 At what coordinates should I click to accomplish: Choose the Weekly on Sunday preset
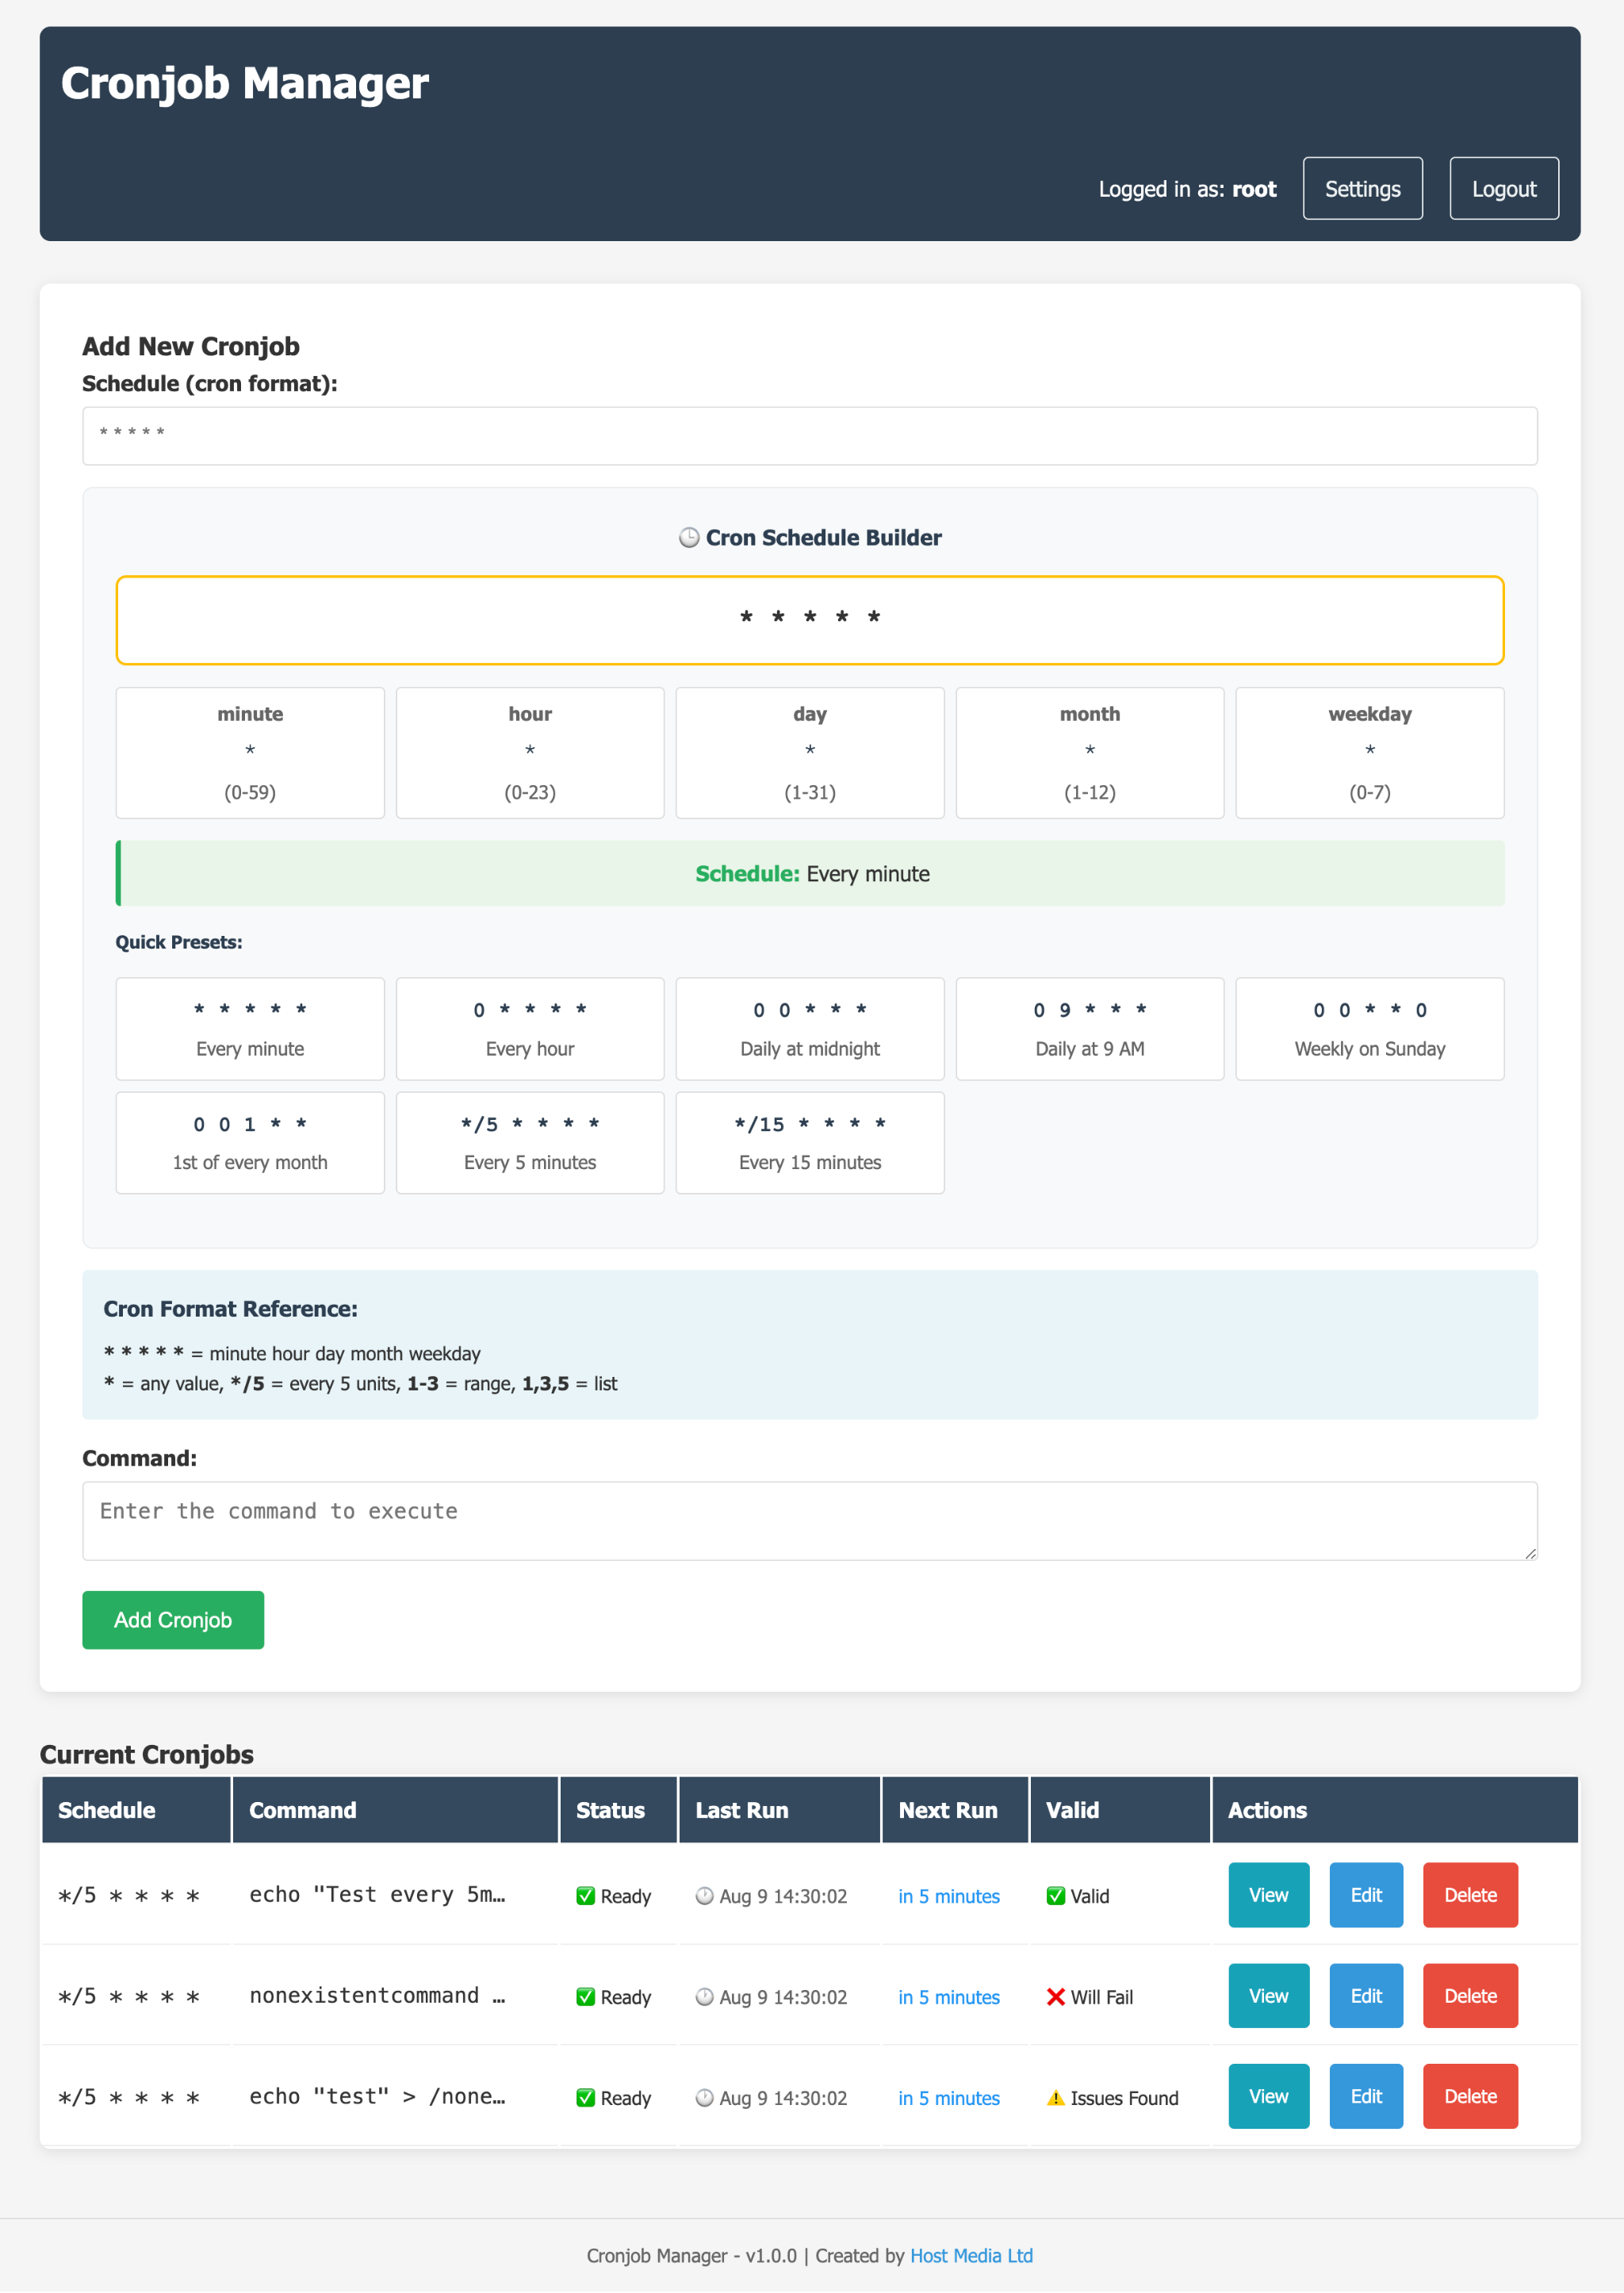(x=1369, y=1028)
